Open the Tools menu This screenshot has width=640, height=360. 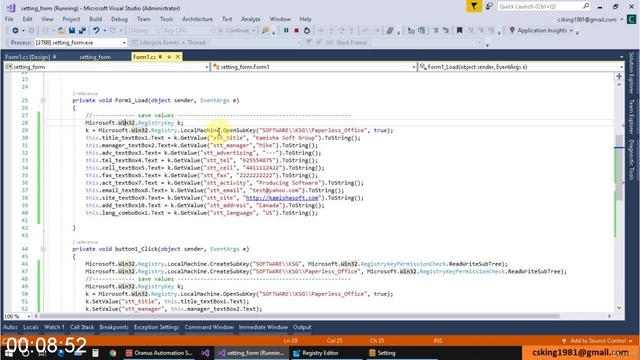(x=166, y=19)
